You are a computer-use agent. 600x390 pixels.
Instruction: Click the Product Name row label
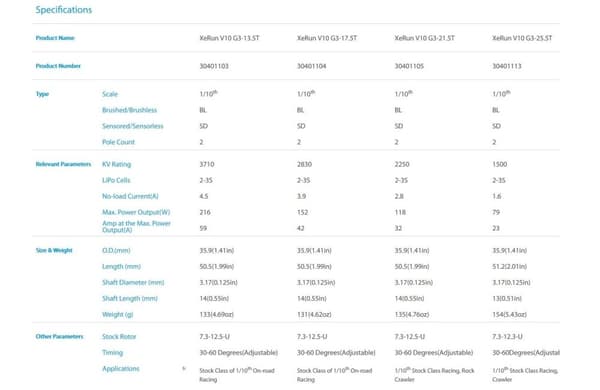click(x=55, y=38)
